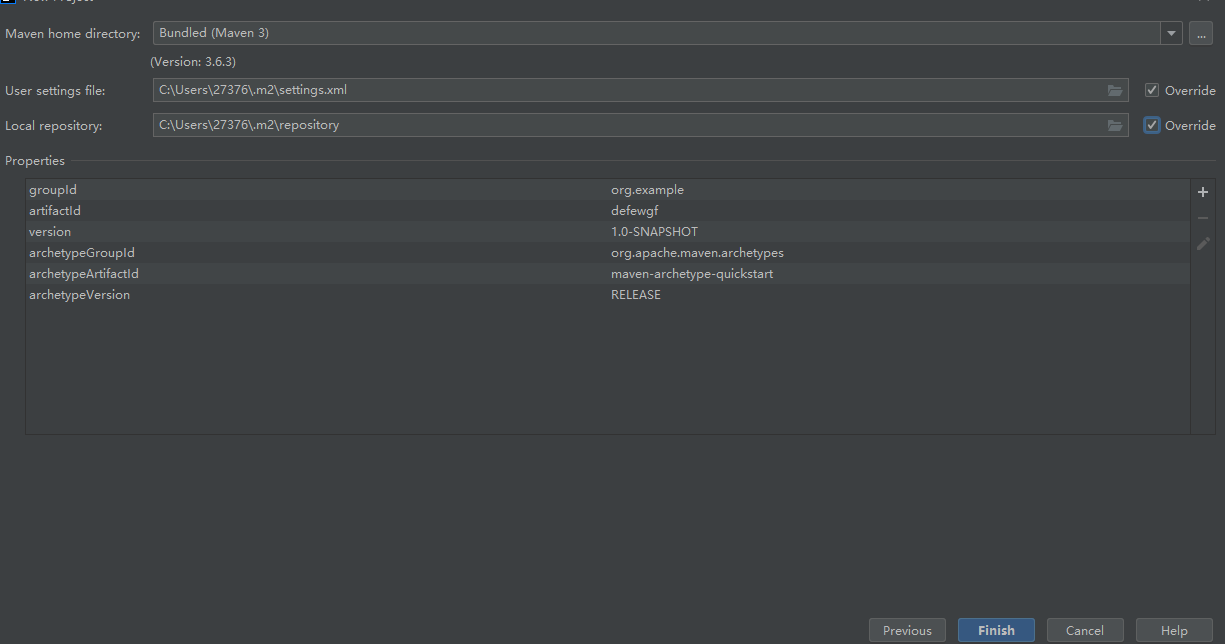Select the archetypeVersion property row
Image resolution: width=1225 pixels, height=644 pixels.
(x=608, y=295)
